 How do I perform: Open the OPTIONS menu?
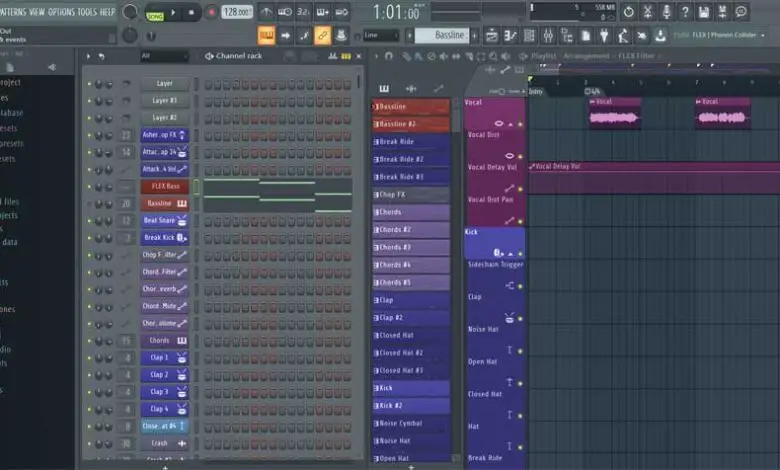pyautogui.click(x=61, y=12)
